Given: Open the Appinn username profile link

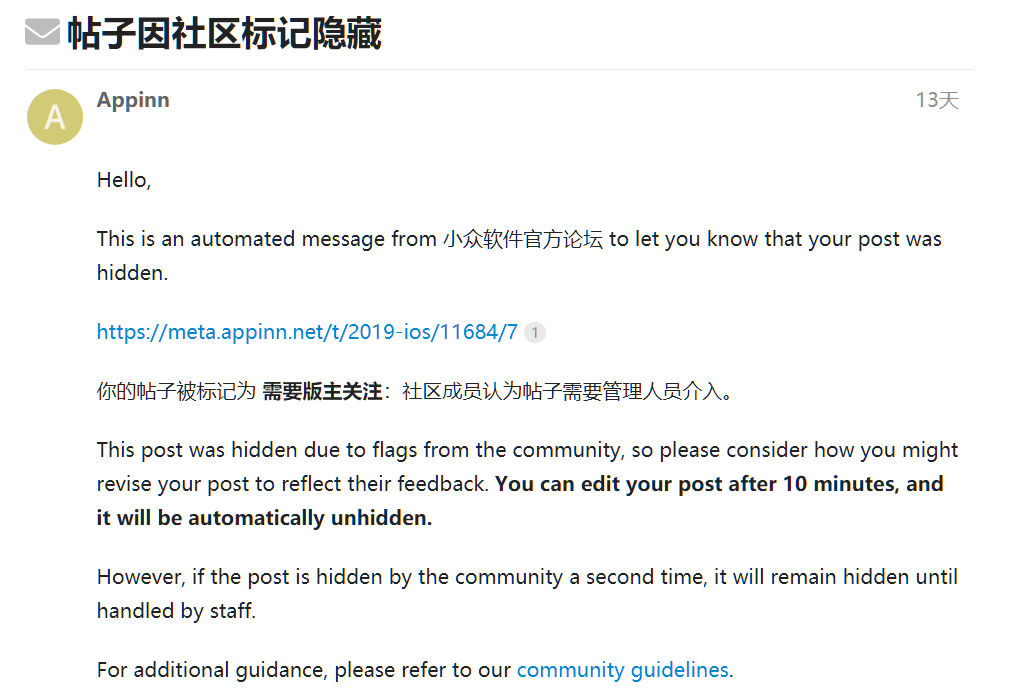Looking at the screenshot, I should 133,100.
